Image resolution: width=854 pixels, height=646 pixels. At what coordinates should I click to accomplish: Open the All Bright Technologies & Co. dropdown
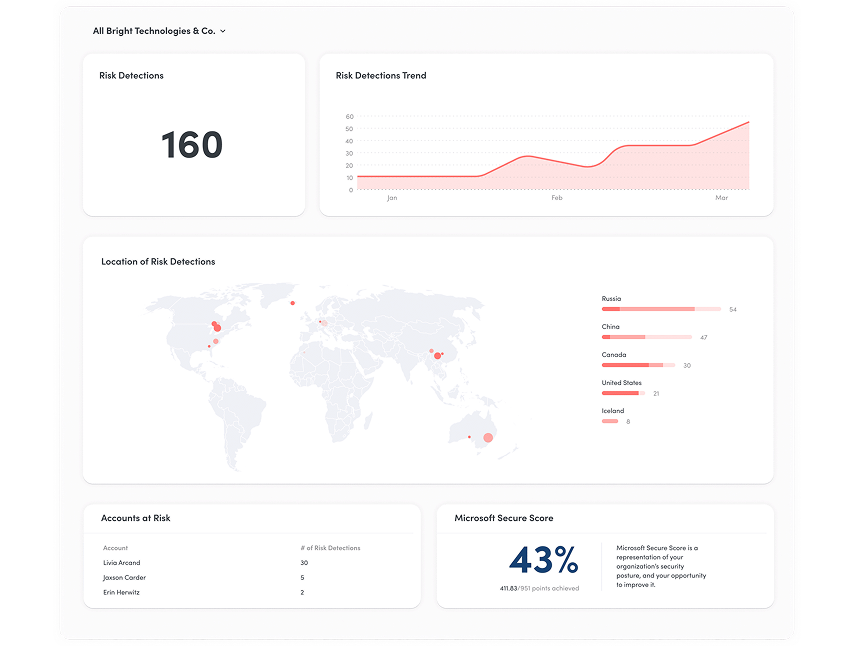(x=159, y=31)
